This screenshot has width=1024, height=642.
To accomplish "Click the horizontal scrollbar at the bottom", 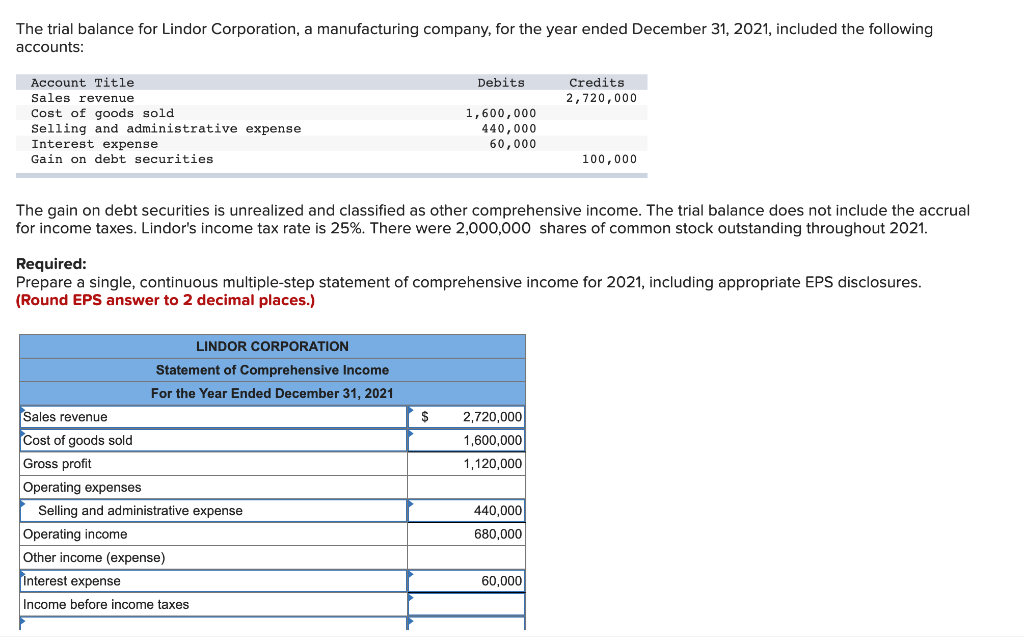I will coord(400,636).
